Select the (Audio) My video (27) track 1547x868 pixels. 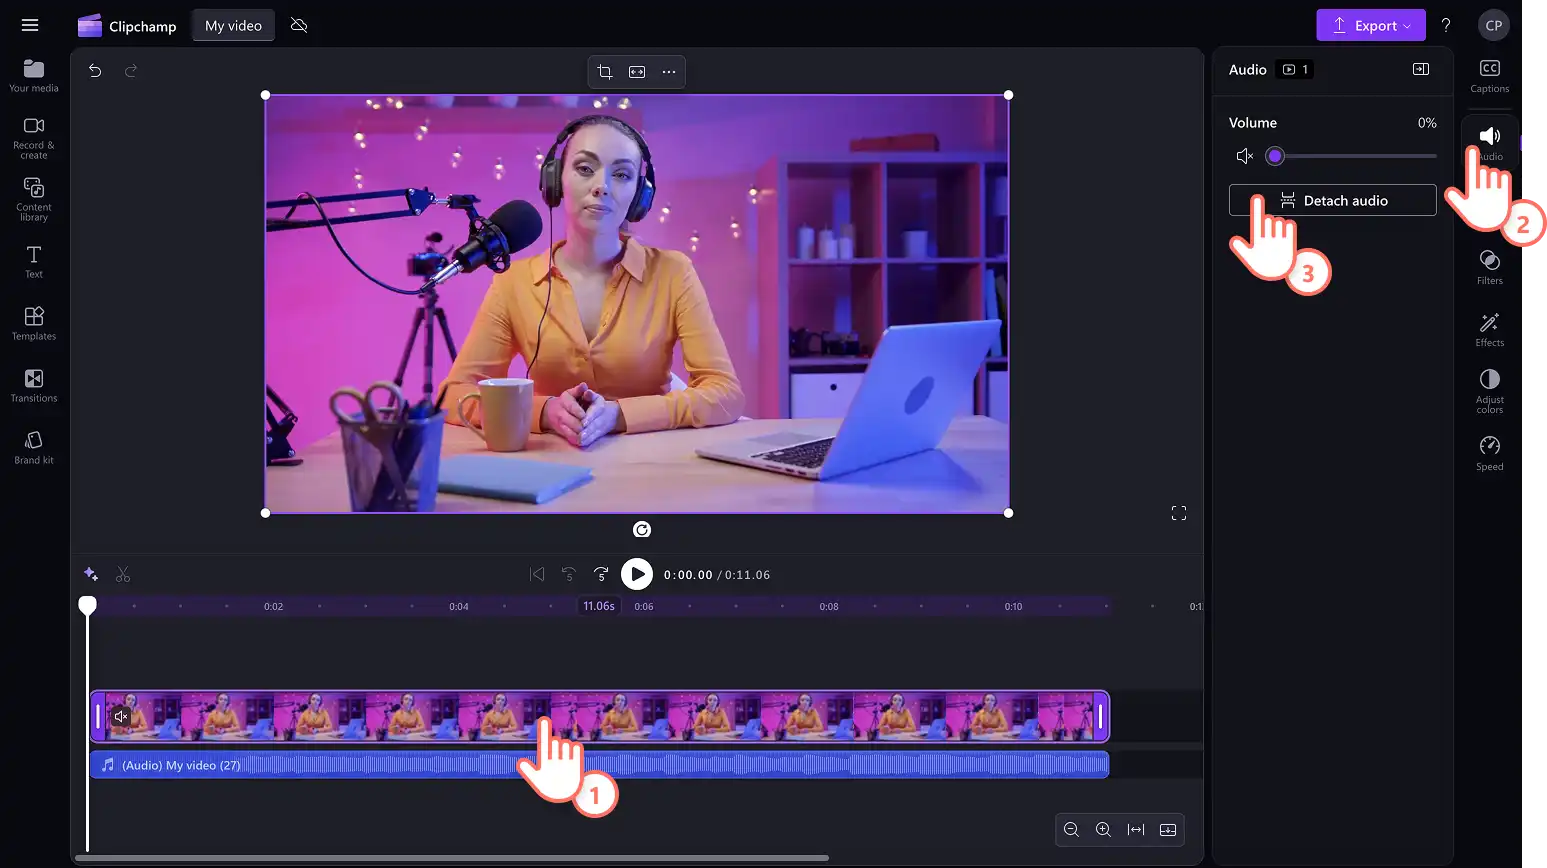coord(599,765)
